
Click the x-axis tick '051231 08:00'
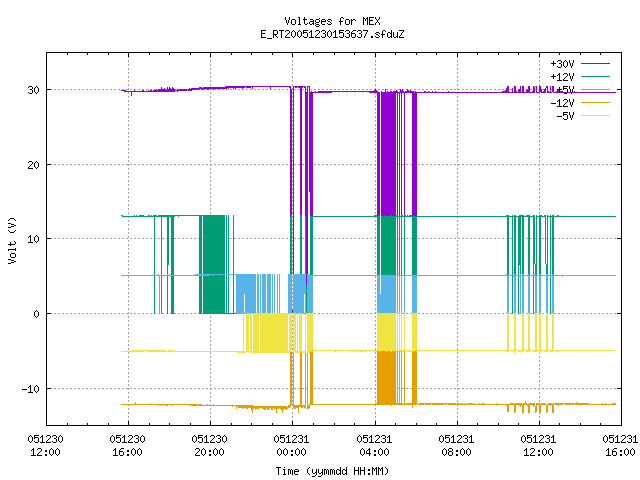pyautogui.click(x=456, y=446)
